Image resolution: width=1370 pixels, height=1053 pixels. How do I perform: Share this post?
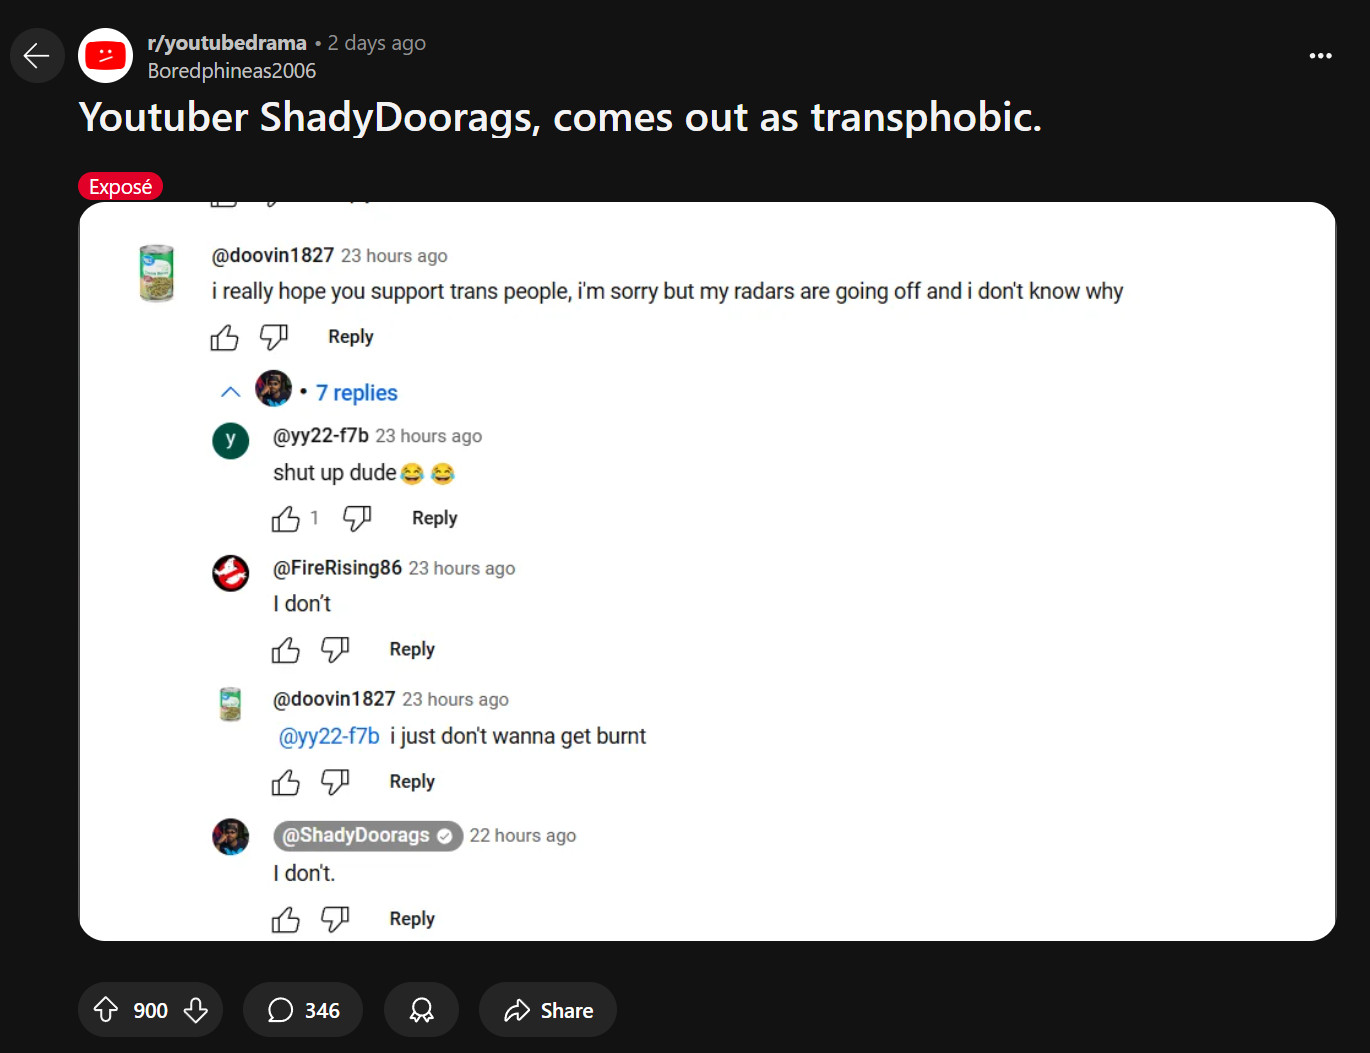548,1010
